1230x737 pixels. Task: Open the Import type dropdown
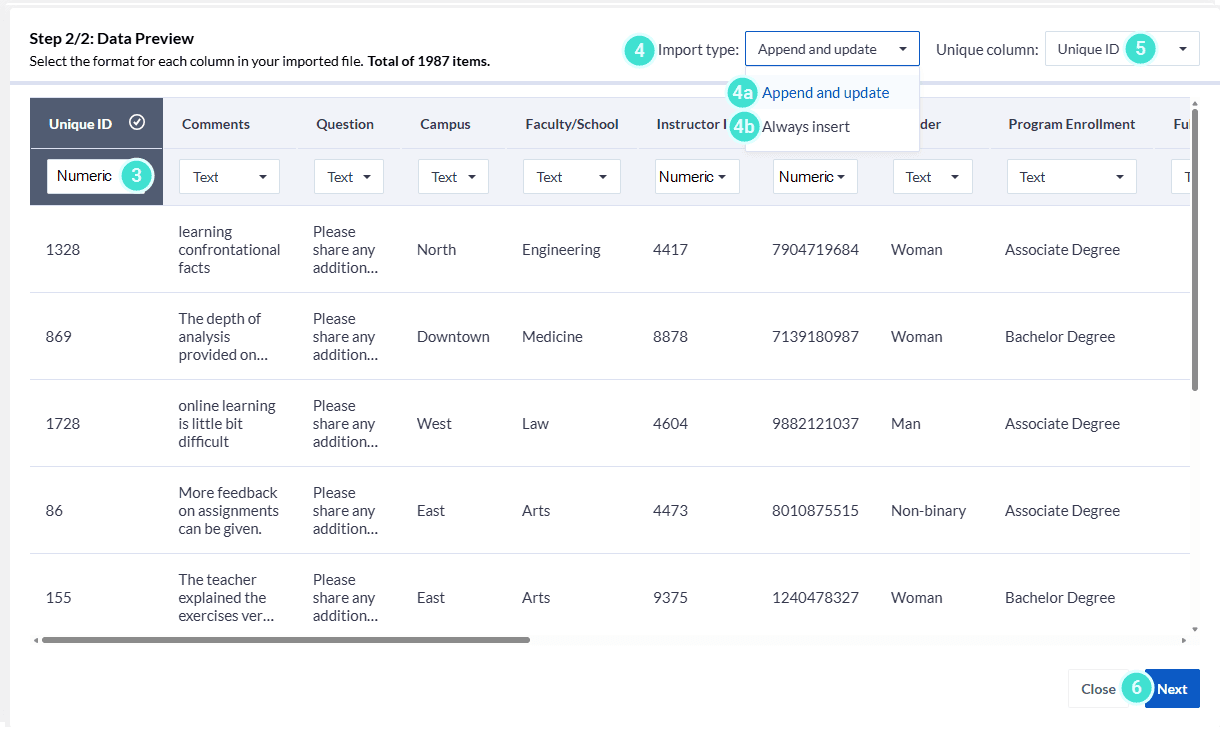tap(831, 49)
